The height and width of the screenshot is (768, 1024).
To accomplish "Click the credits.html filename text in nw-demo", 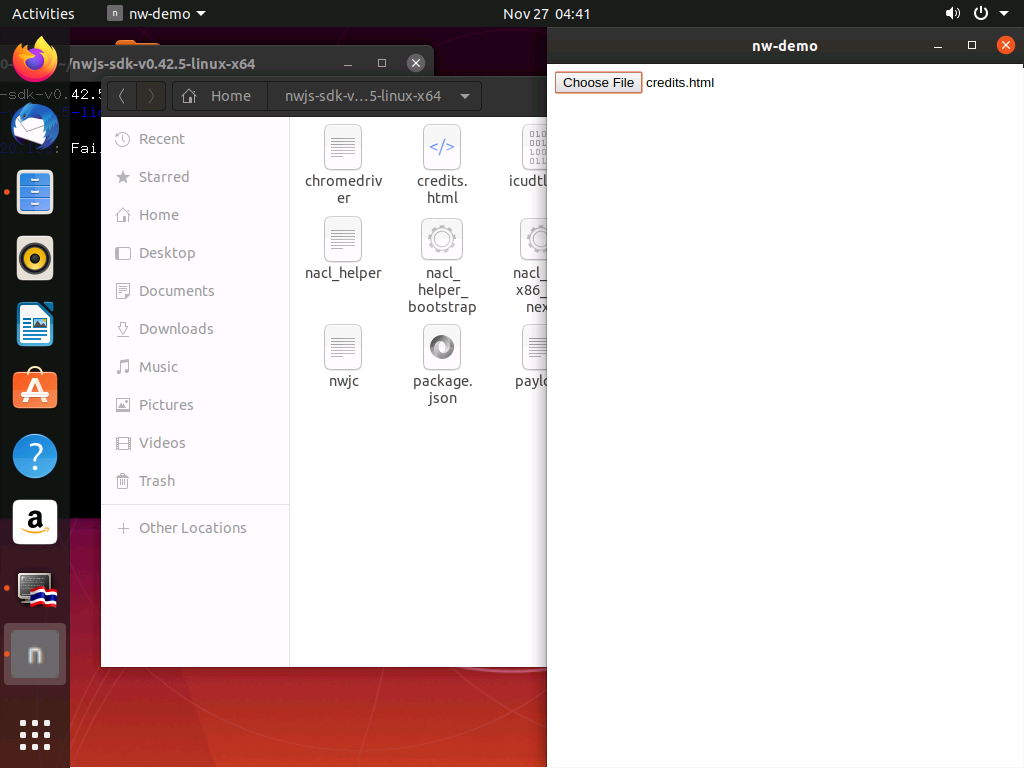I will coord(680,83).
